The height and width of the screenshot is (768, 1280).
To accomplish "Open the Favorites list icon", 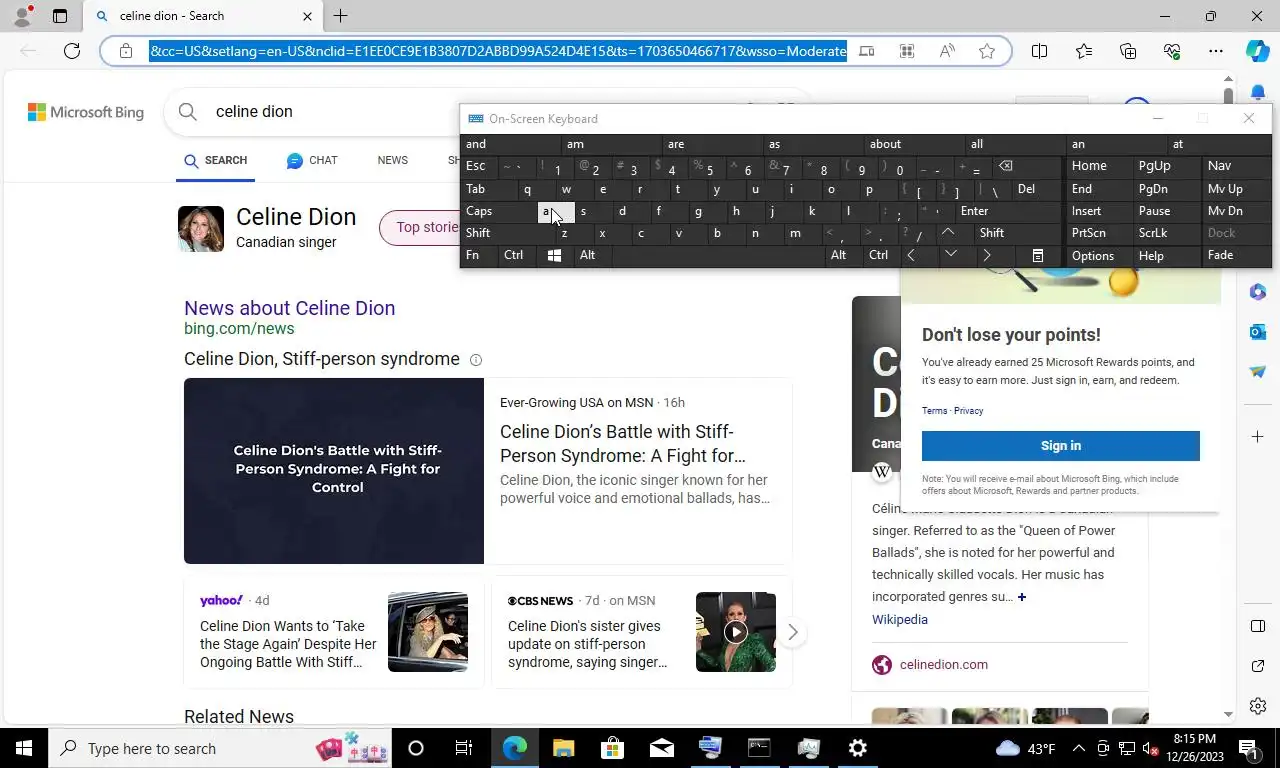I will click(x=1084, y=51).
